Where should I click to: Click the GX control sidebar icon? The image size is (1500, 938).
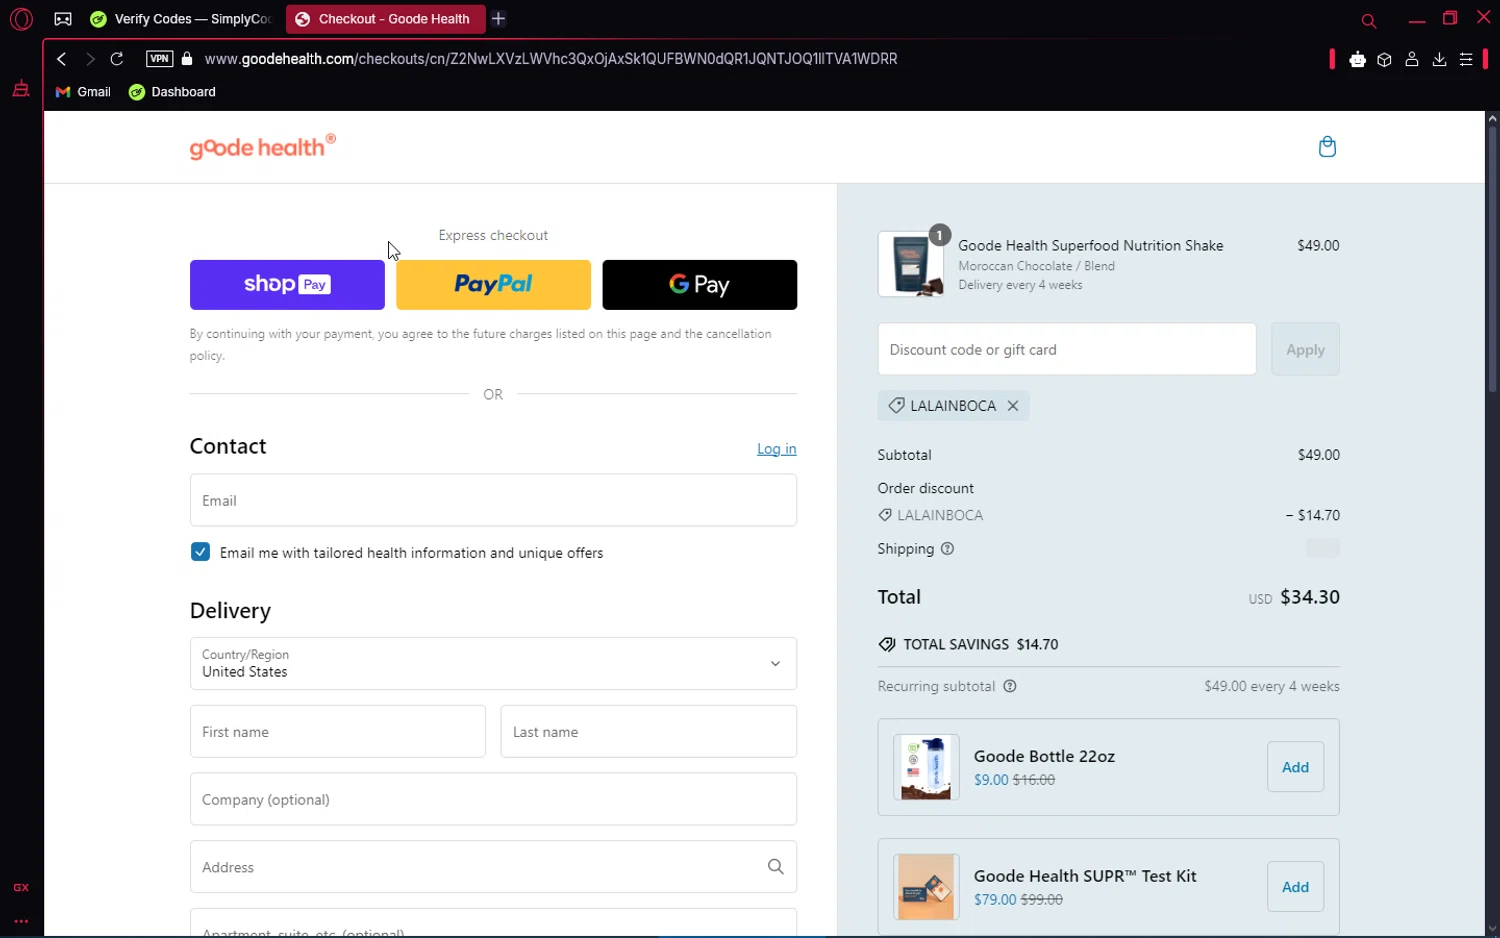(x=21, y=887)
